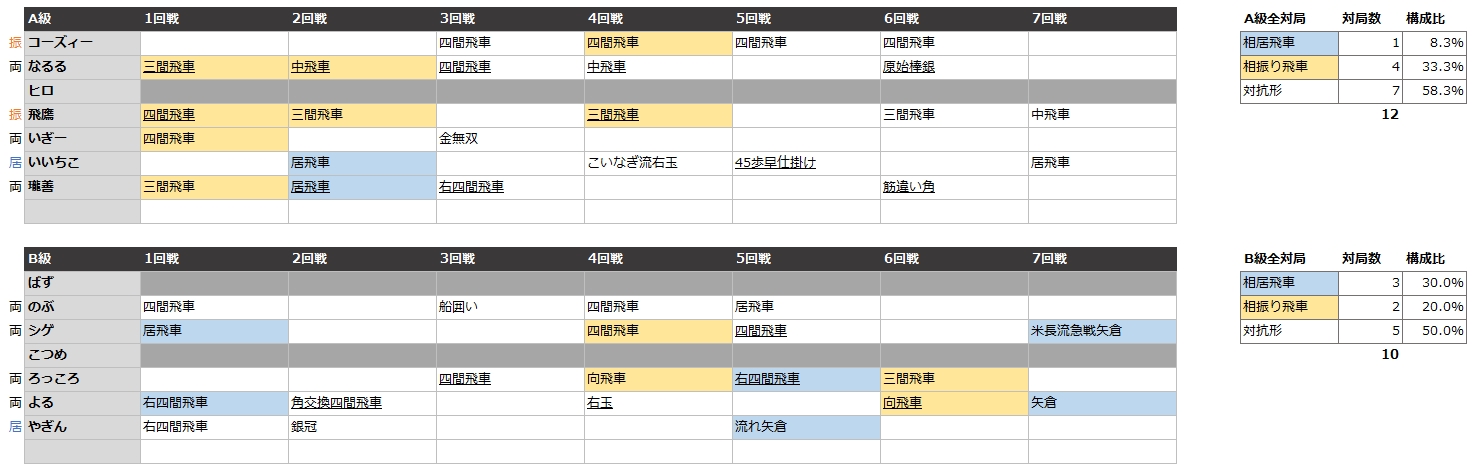Select the こいなぎ流右玉 cell
The width and height of the screenshot is (1480, 475).
tap(658, 163)
